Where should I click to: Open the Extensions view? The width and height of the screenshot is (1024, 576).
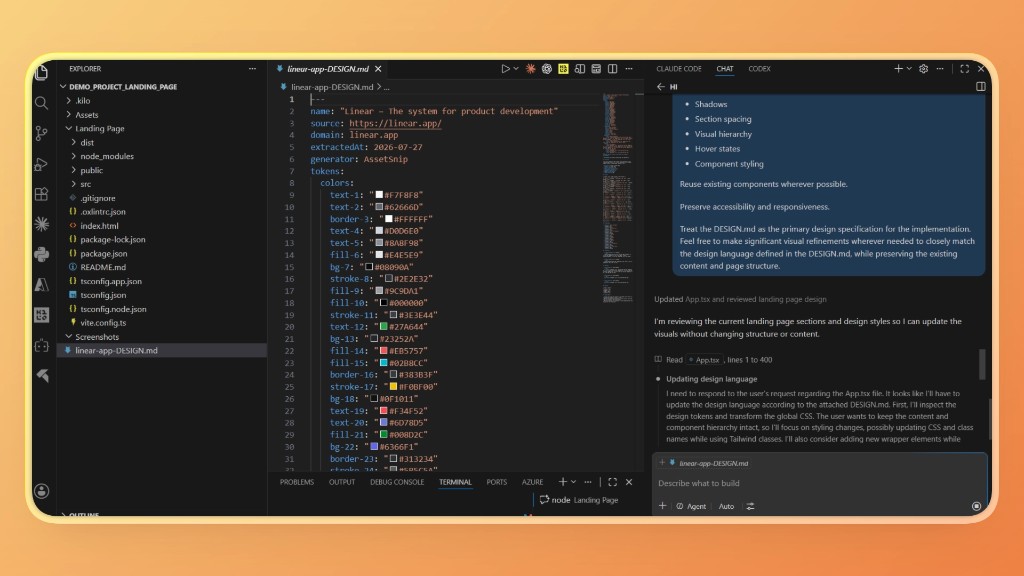[x=41, y=194]
